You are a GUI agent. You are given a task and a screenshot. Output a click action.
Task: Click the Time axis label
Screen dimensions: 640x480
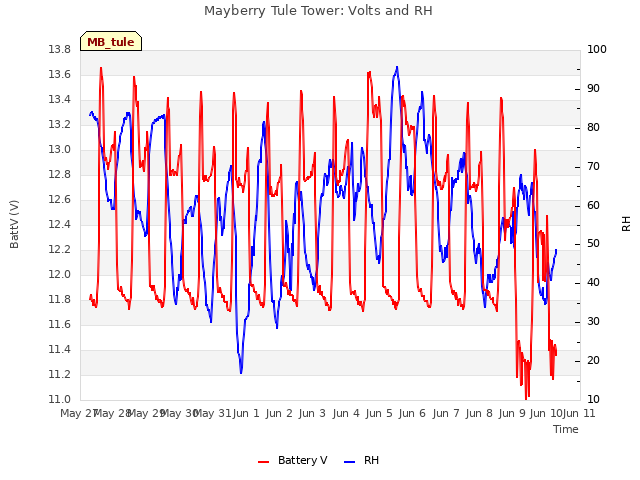tap(566, 429)
